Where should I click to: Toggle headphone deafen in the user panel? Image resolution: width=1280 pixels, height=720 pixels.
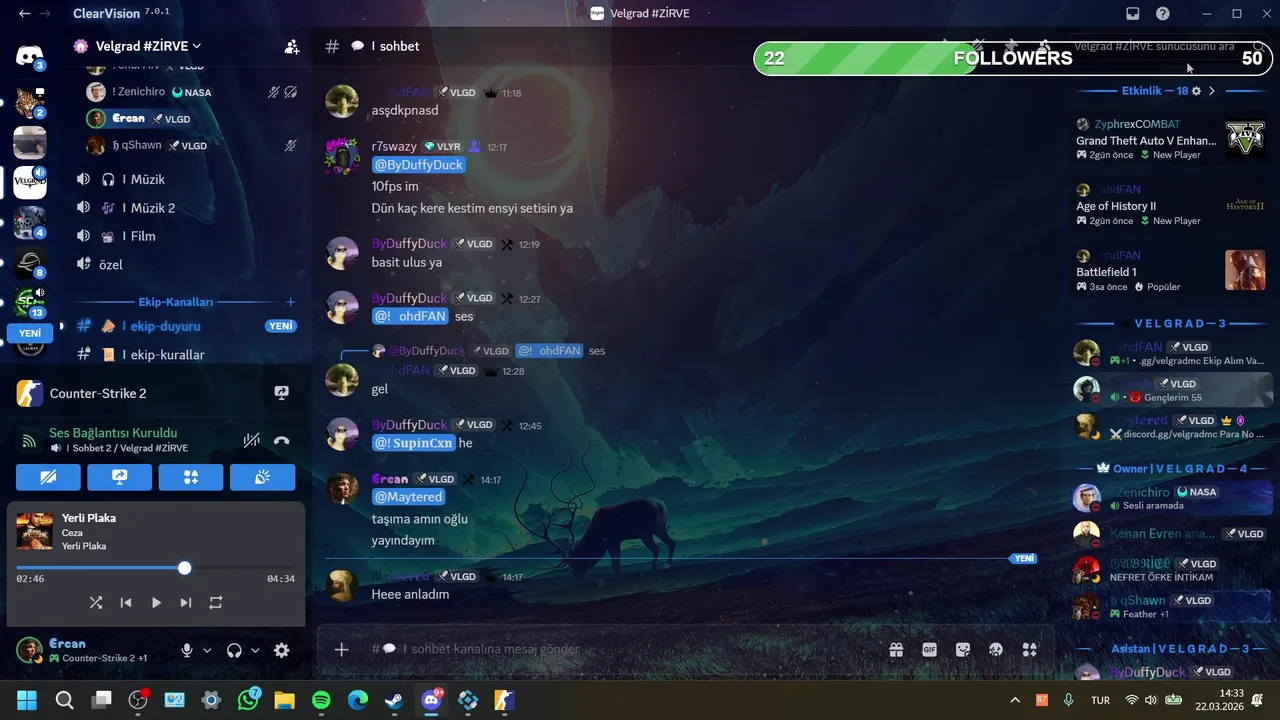[234, 650]
